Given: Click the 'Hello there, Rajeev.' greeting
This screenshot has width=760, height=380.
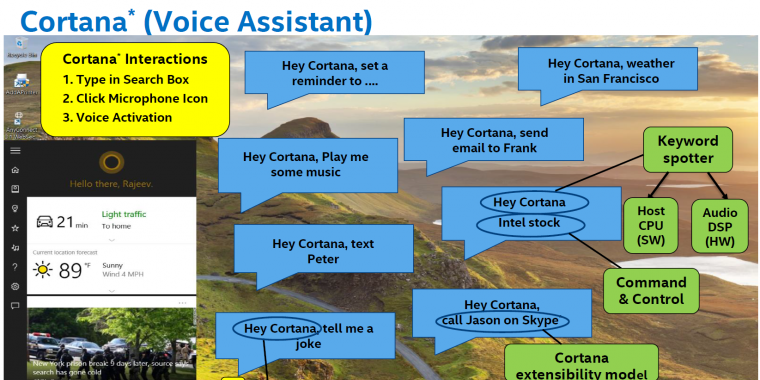Looking at the screenshot, I should [x=111, y=184].
